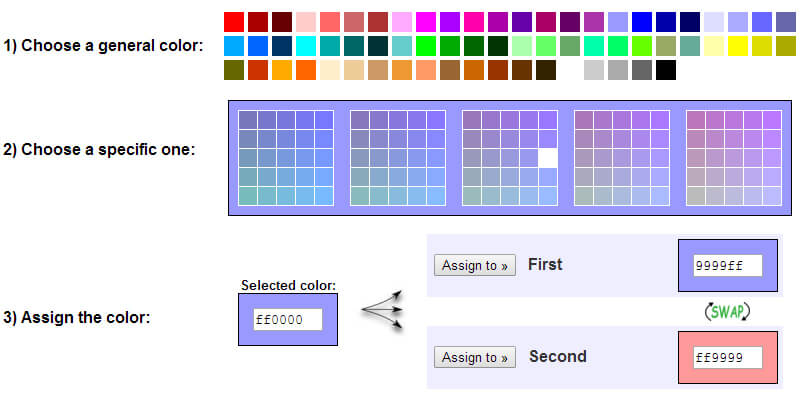
Task: Select the light gray general color swatch
Action: 594,70
